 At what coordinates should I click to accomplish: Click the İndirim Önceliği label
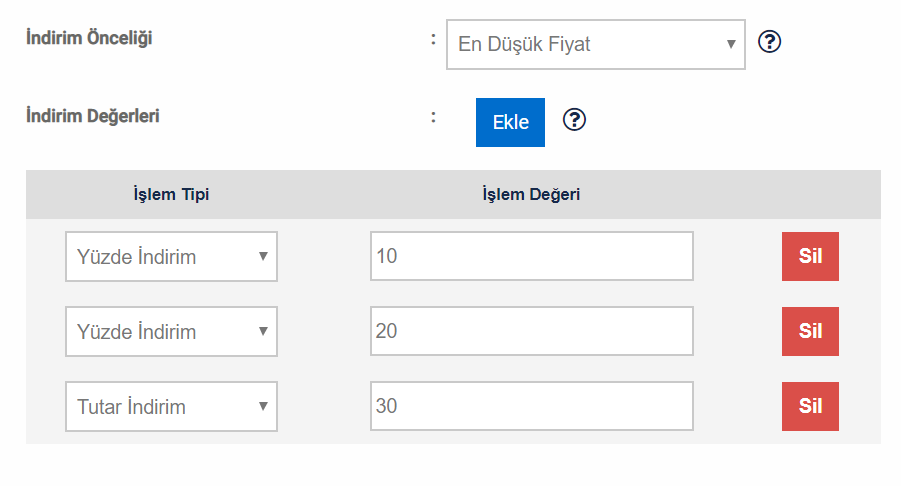coord(89,38)
